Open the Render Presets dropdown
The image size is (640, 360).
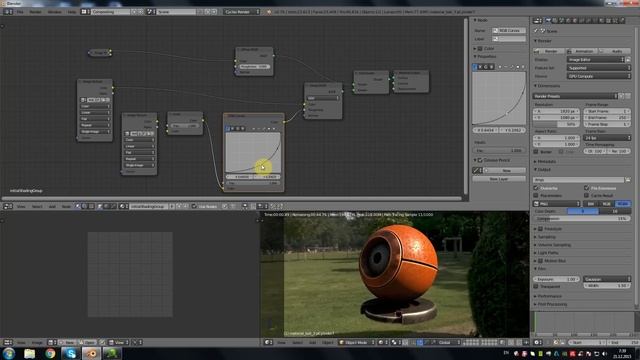click(575, 96)
